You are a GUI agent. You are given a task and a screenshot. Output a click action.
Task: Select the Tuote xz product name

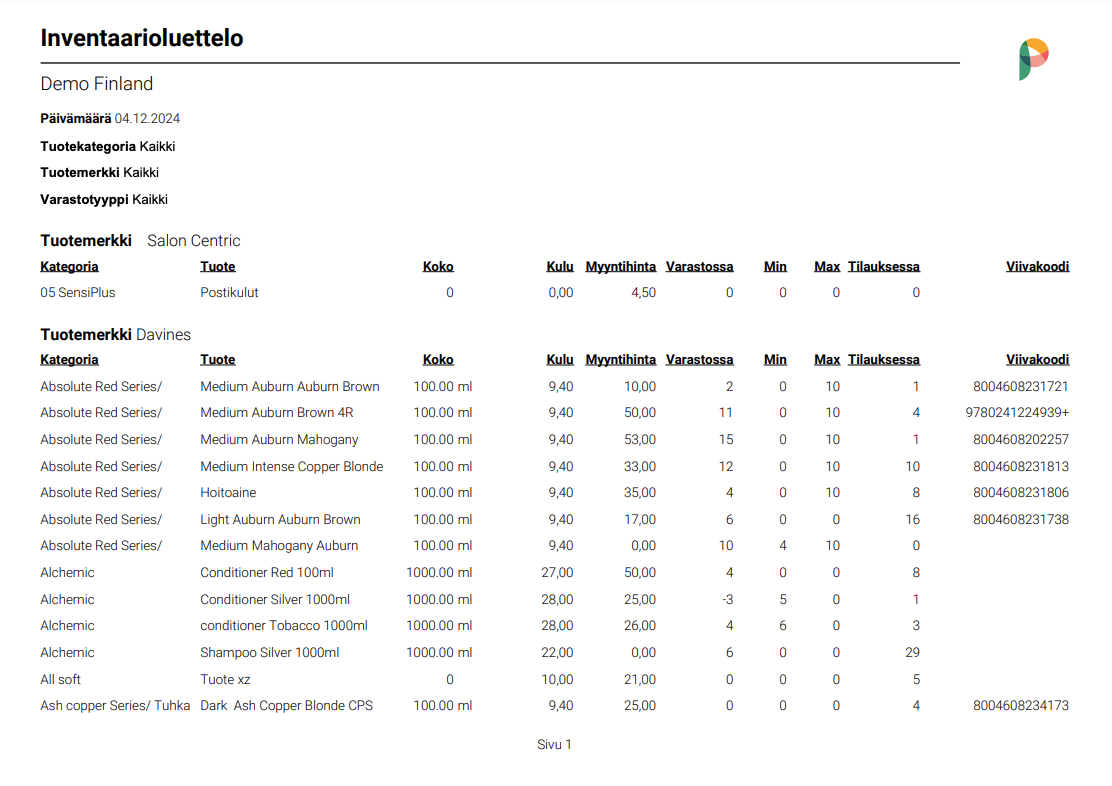point(226,680)
